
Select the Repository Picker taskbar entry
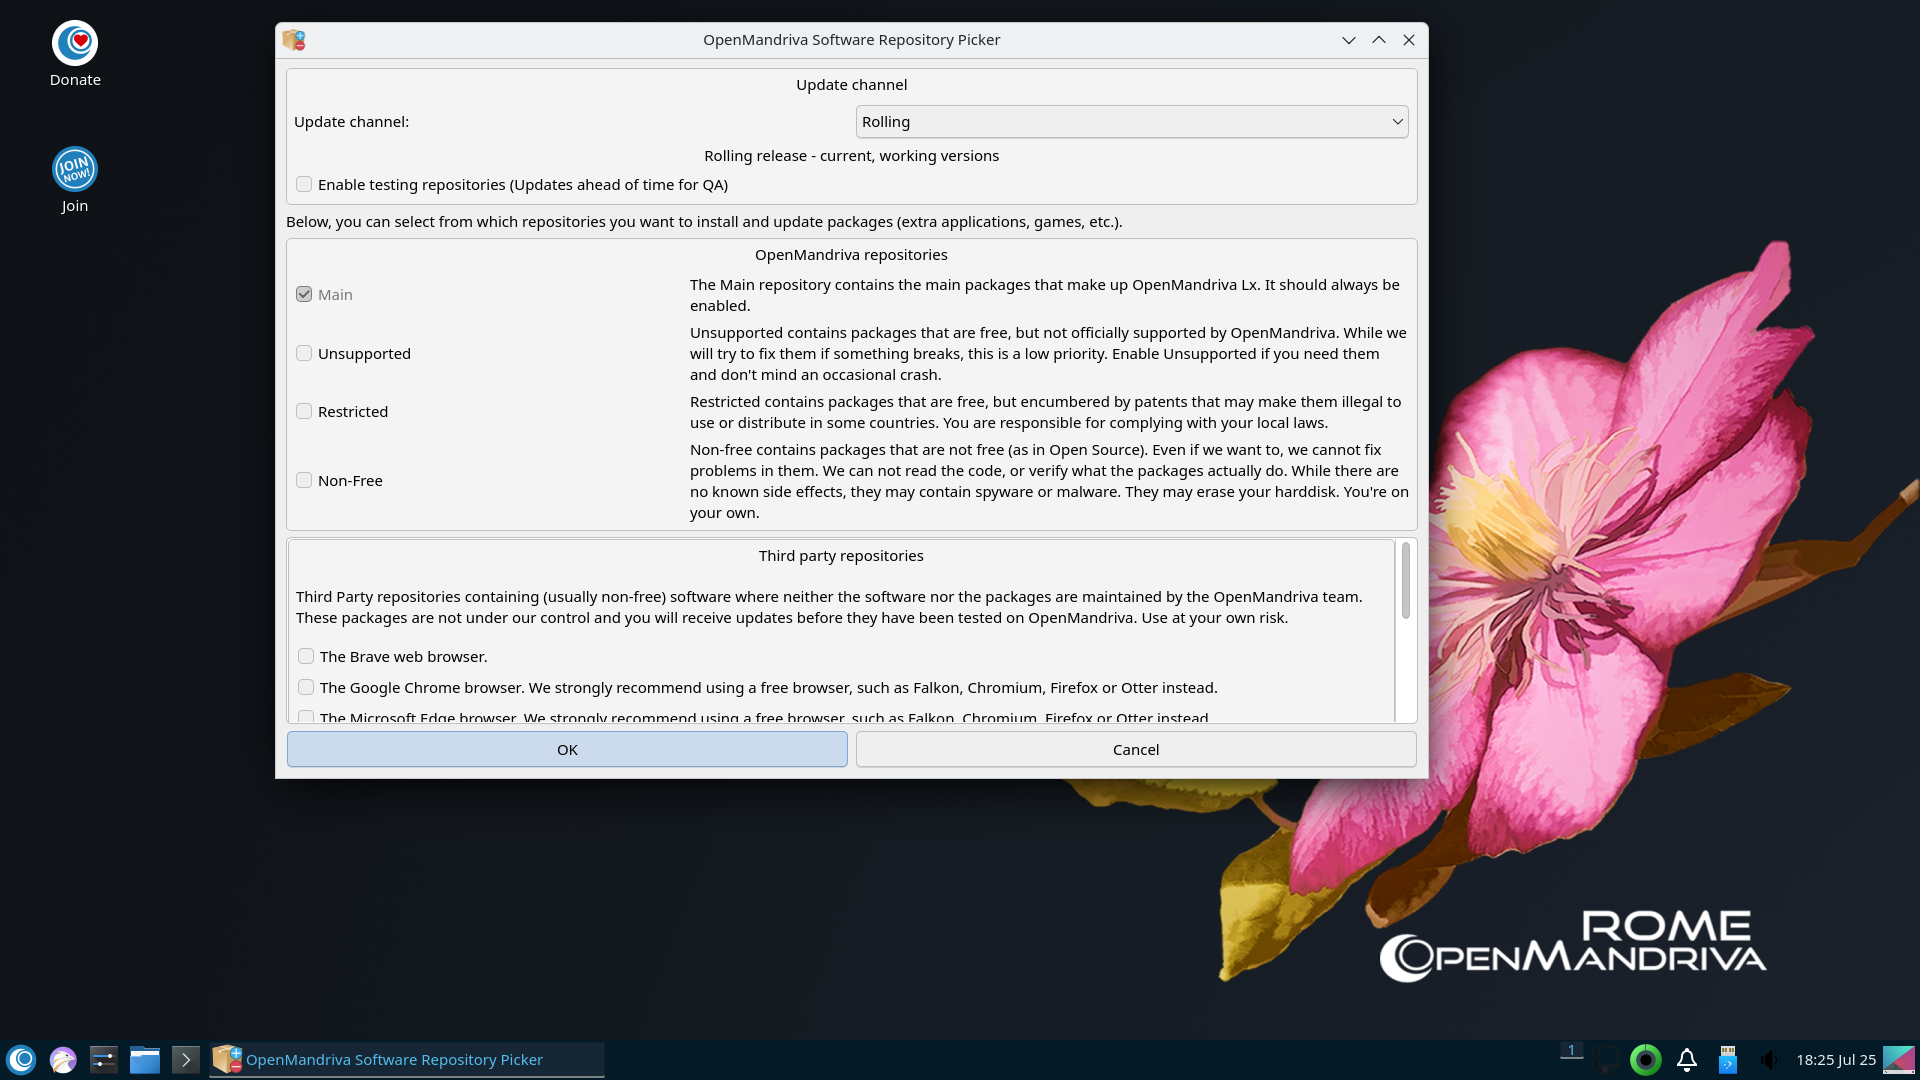coord(407,1060)
